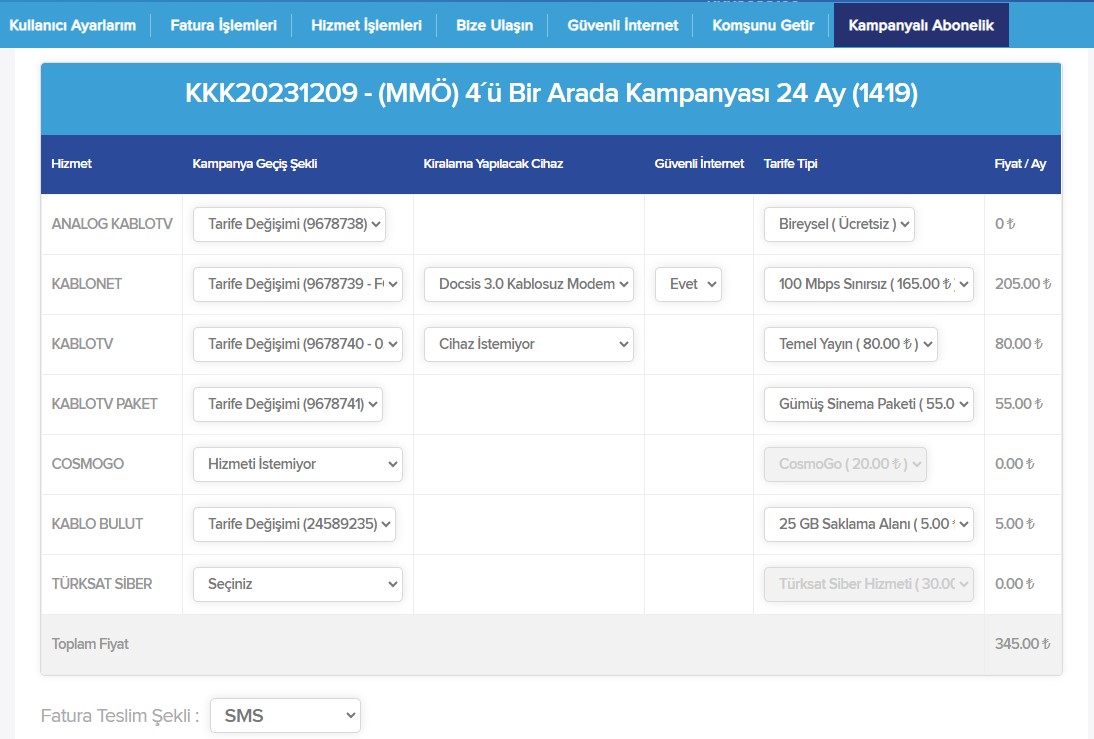This screenshot has height=739, width=1094.
Task: Click KABLO BULUT price 5.00 value
Action: 1014,524
